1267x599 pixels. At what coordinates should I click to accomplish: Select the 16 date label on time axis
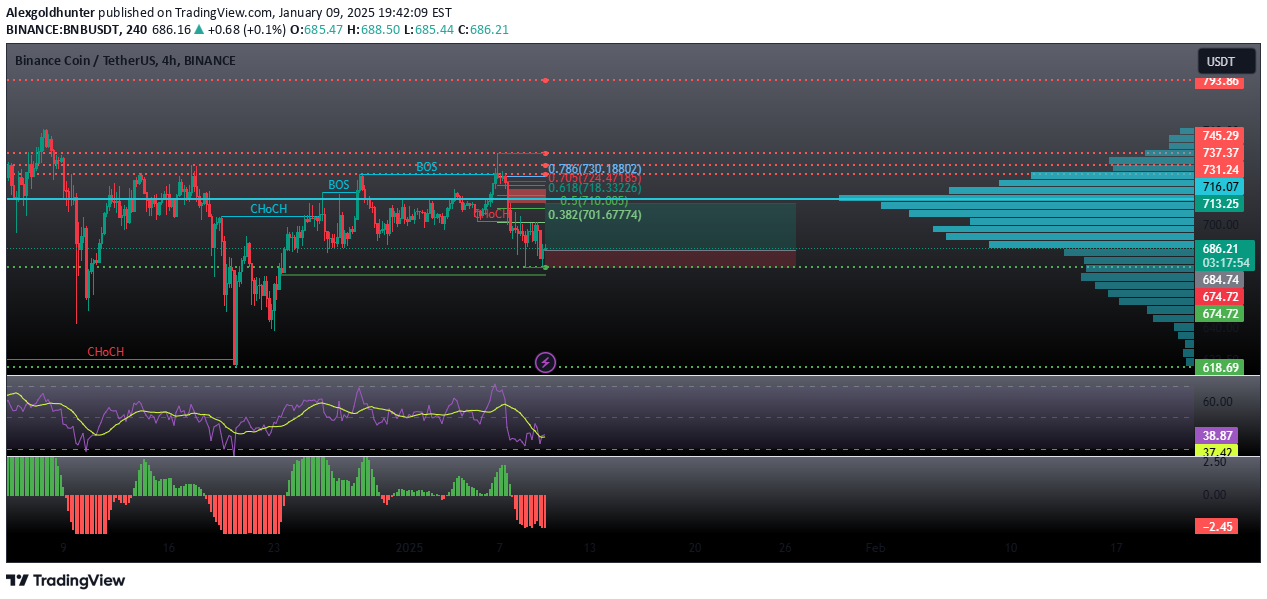coord(168,548)
